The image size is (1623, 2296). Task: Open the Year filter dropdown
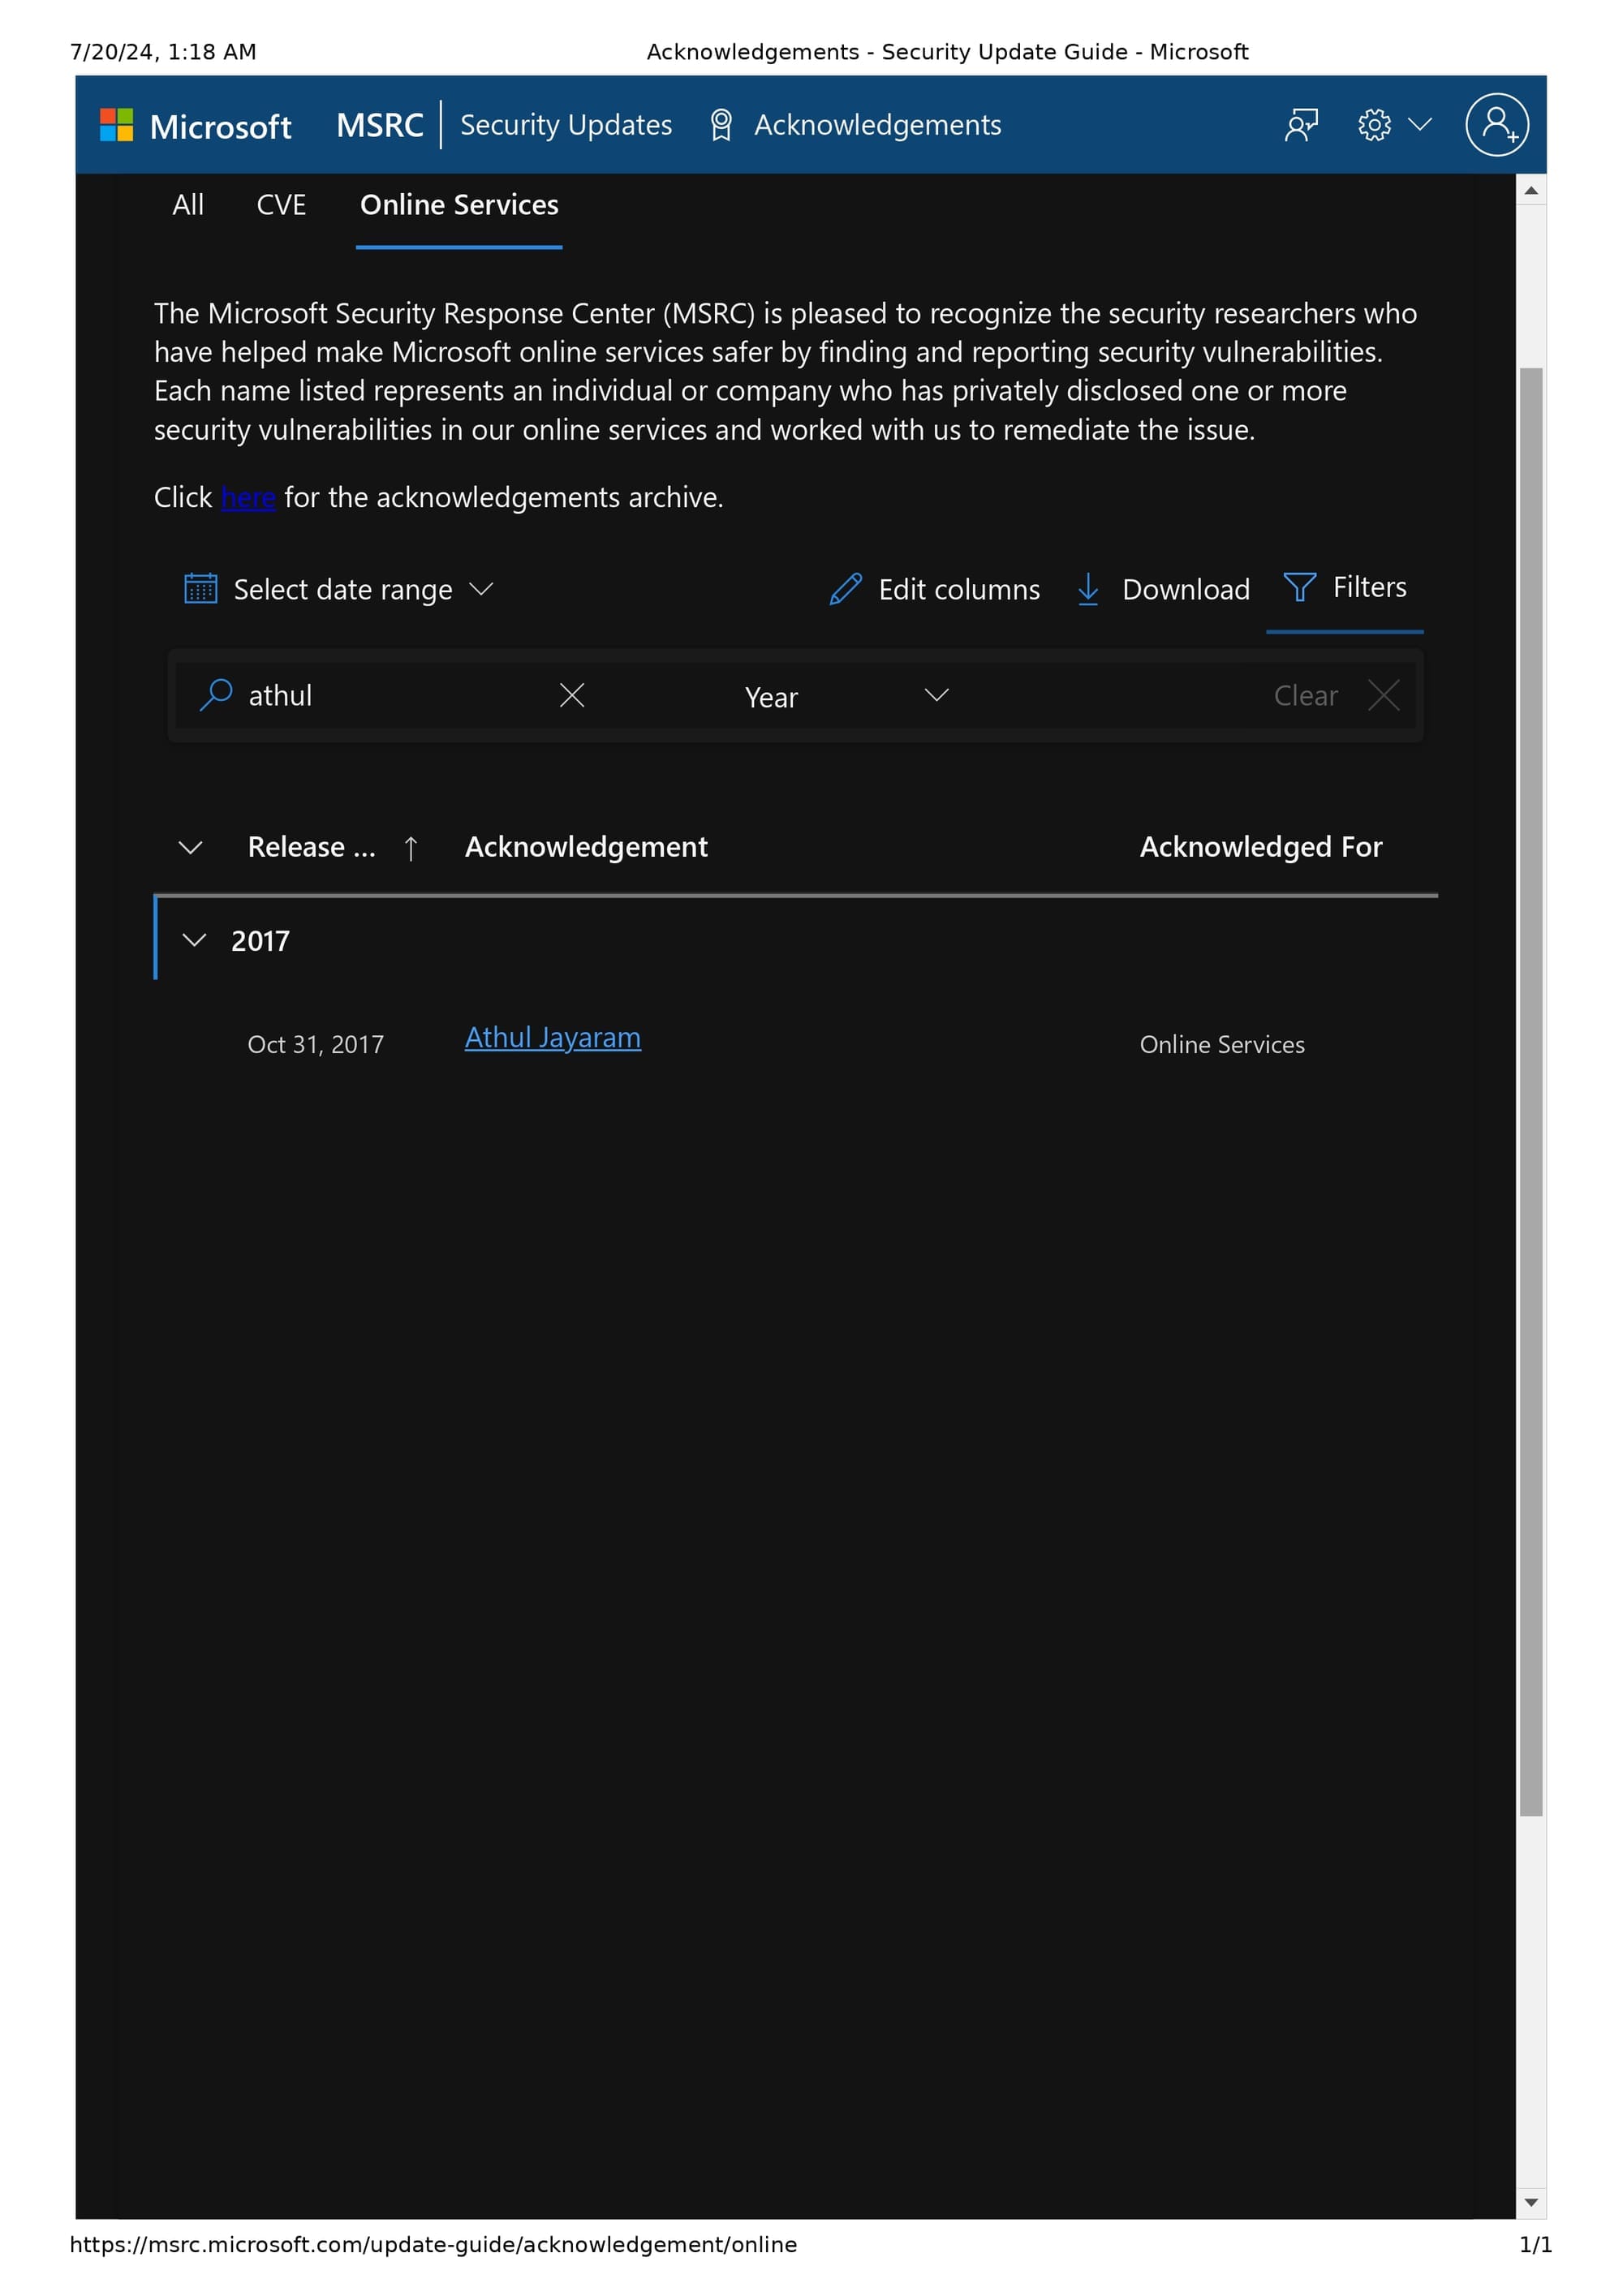coord(845,696)
